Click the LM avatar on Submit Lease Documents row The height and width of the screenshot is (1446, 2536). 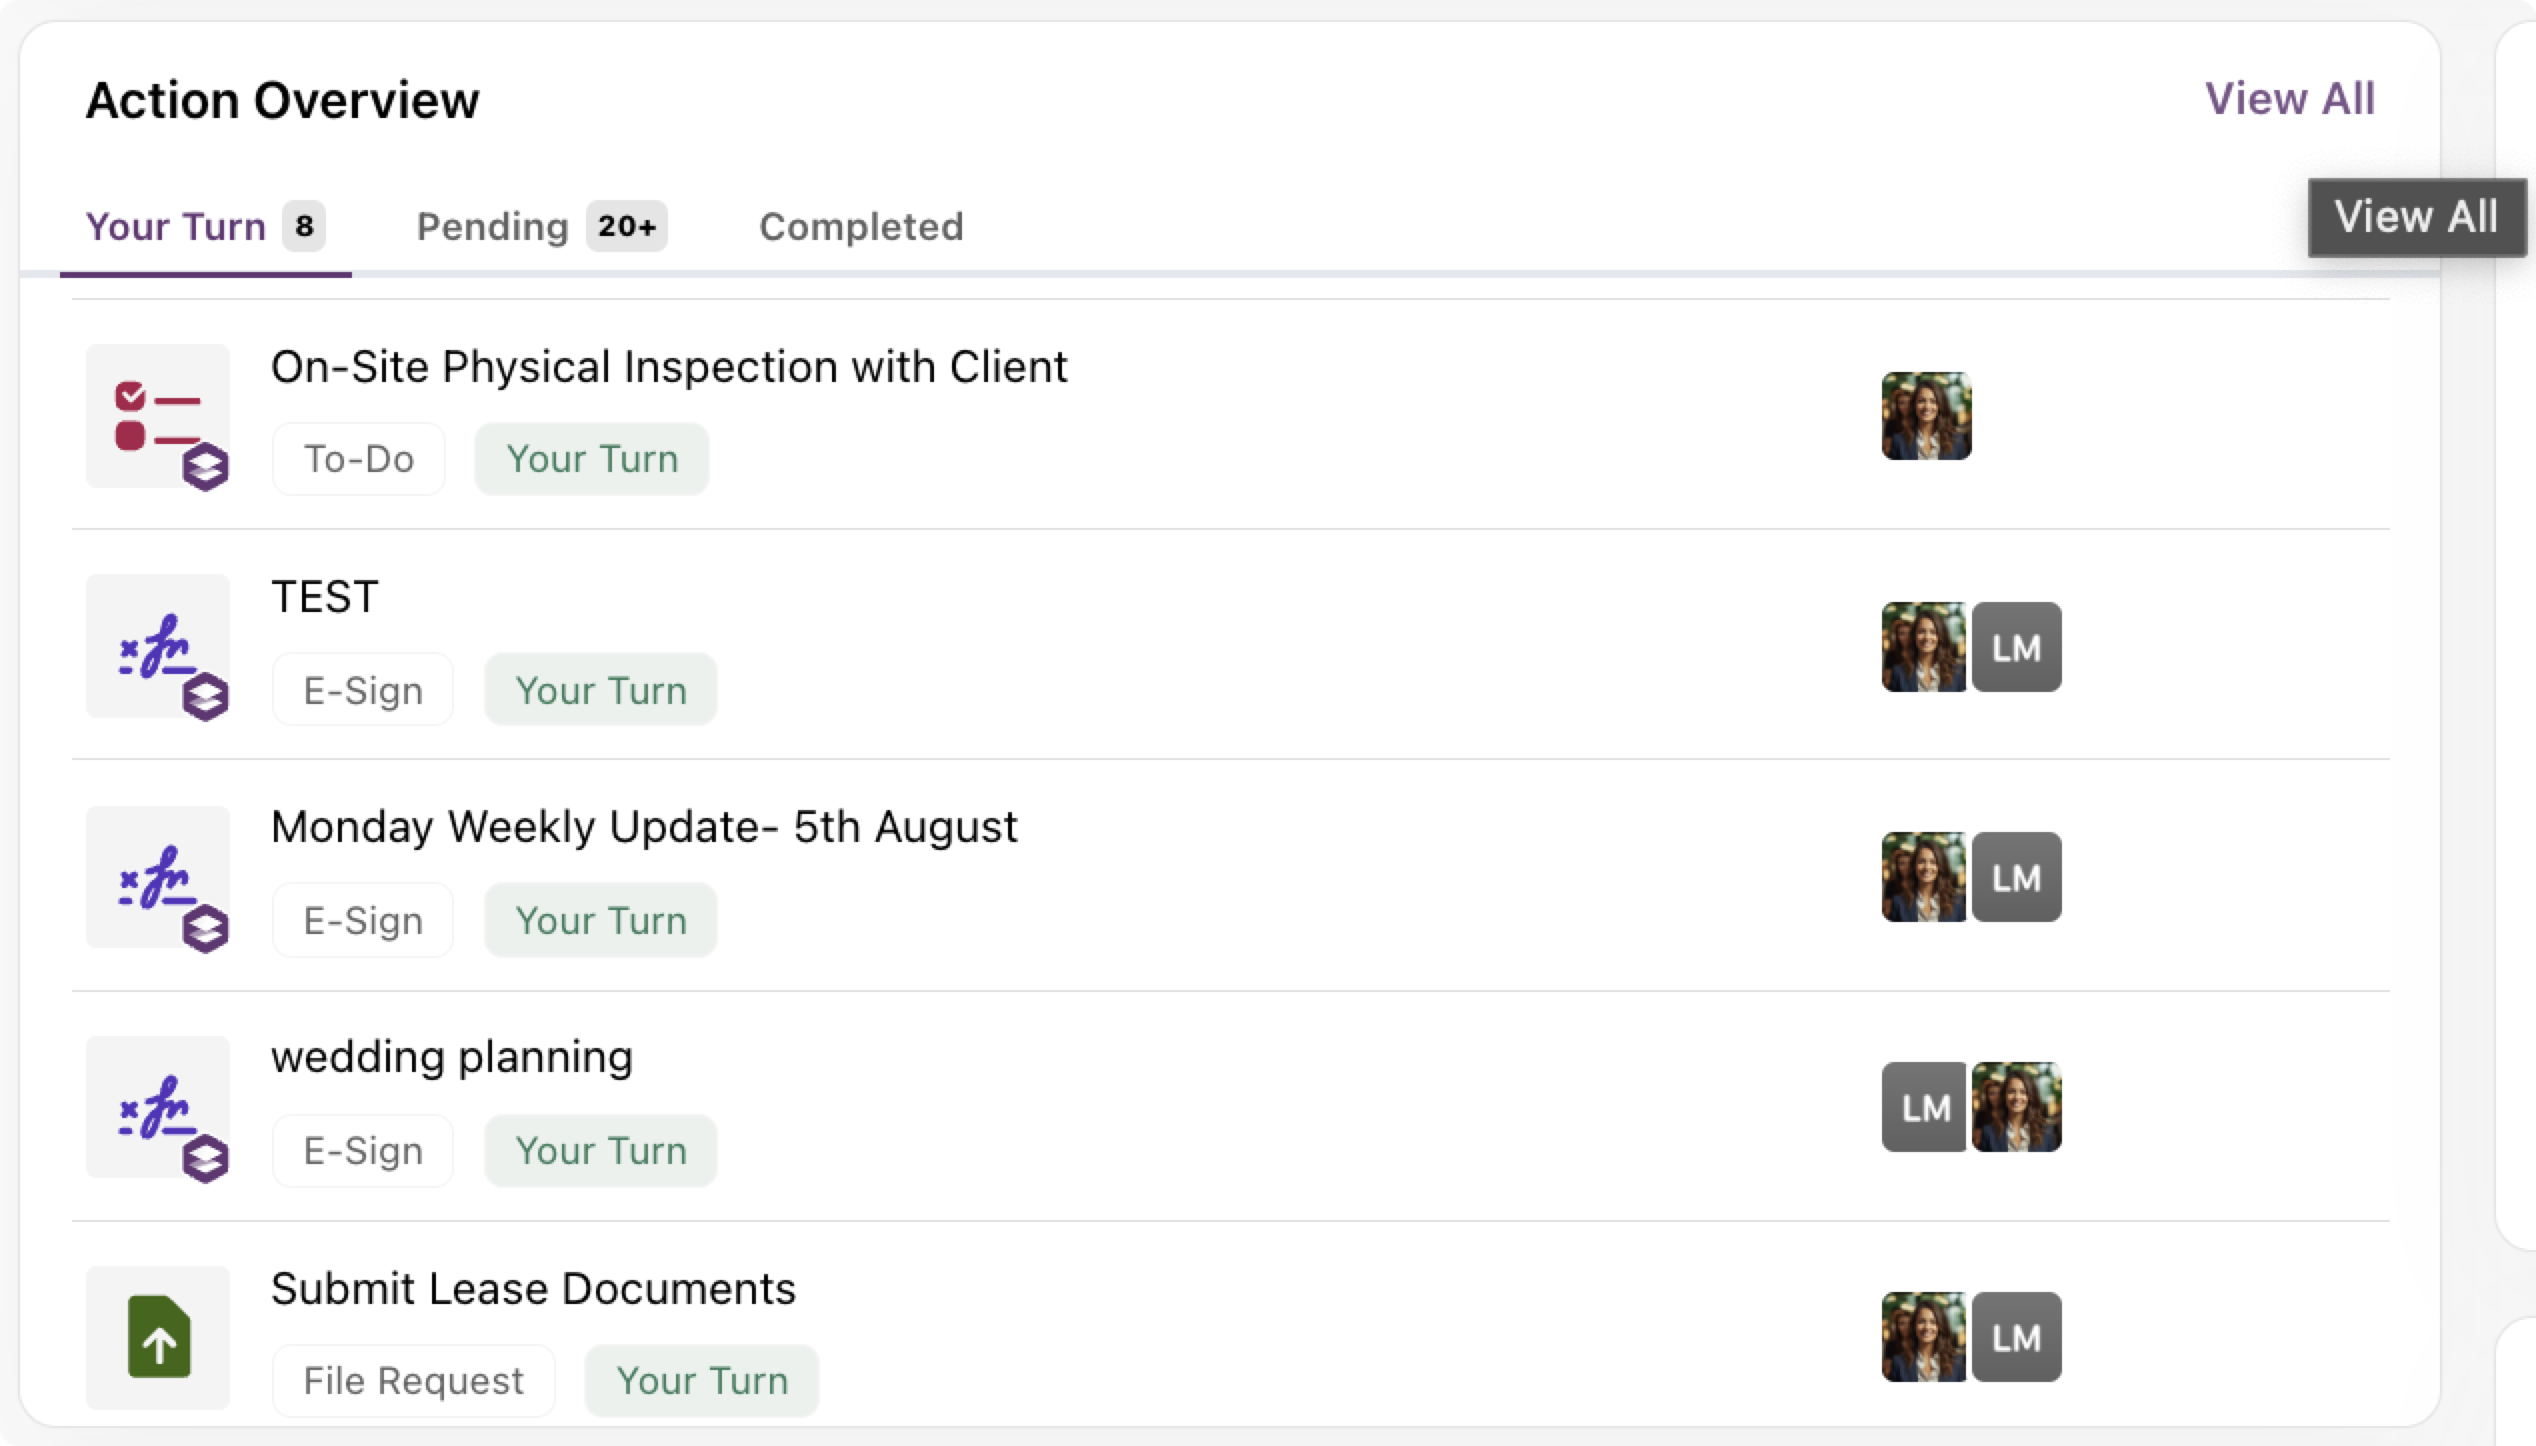(2016, 1337)
